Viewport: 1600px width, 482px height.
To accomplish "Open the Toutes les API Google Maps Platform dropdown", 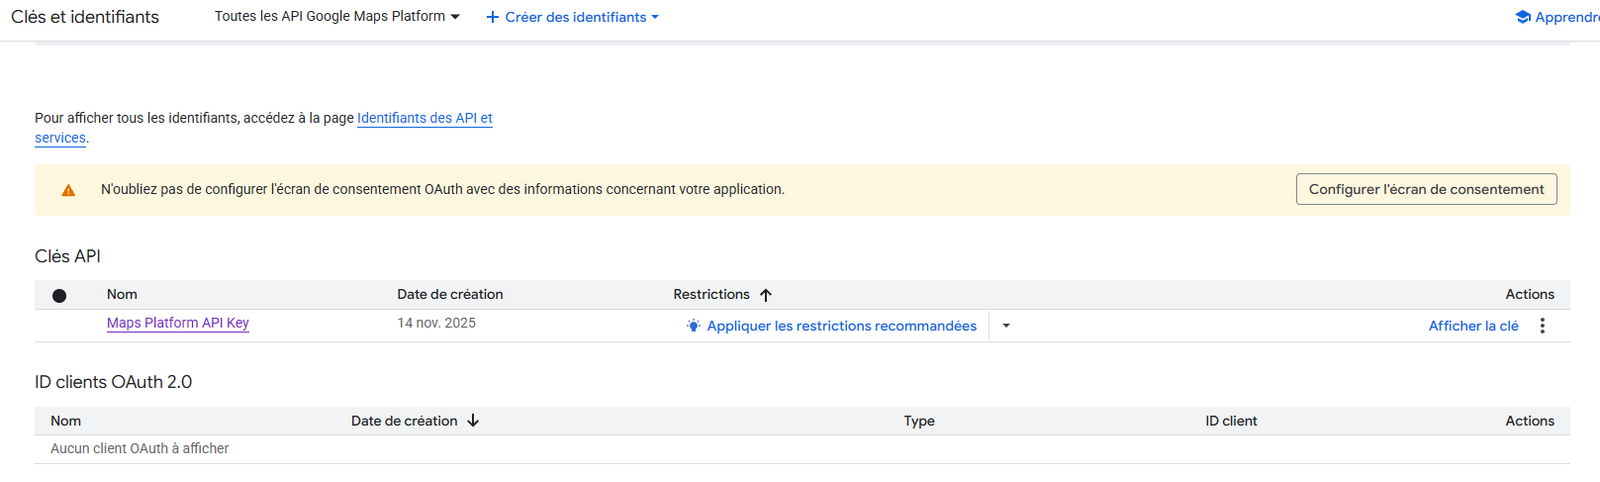I will pyautogui.click(x=336, y=17).
